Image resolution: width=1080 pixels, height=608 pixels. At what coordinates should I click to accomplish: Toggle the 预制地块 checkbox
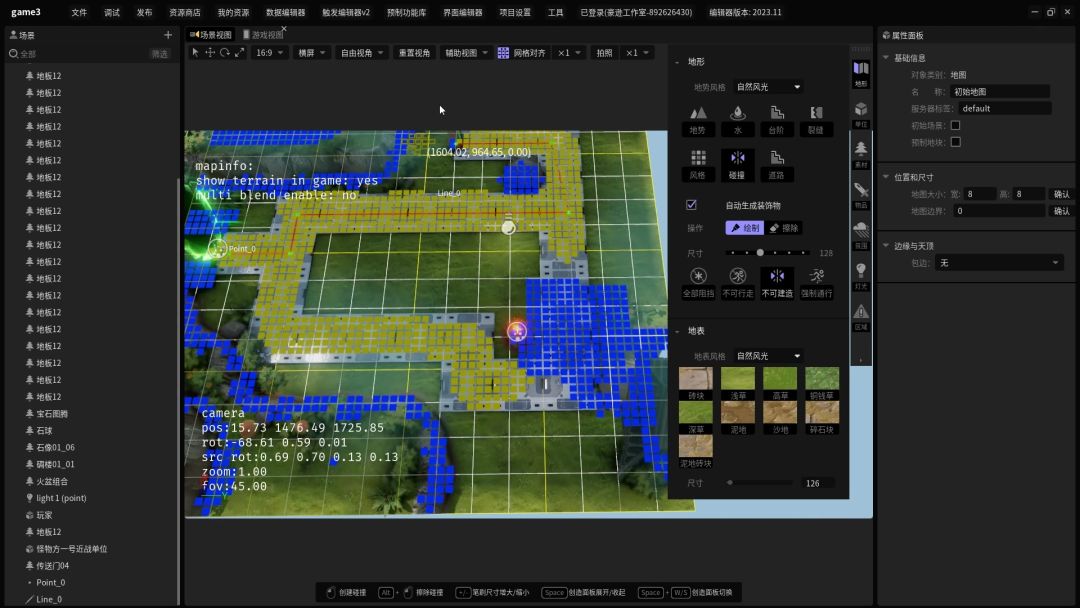click(955, 142)
